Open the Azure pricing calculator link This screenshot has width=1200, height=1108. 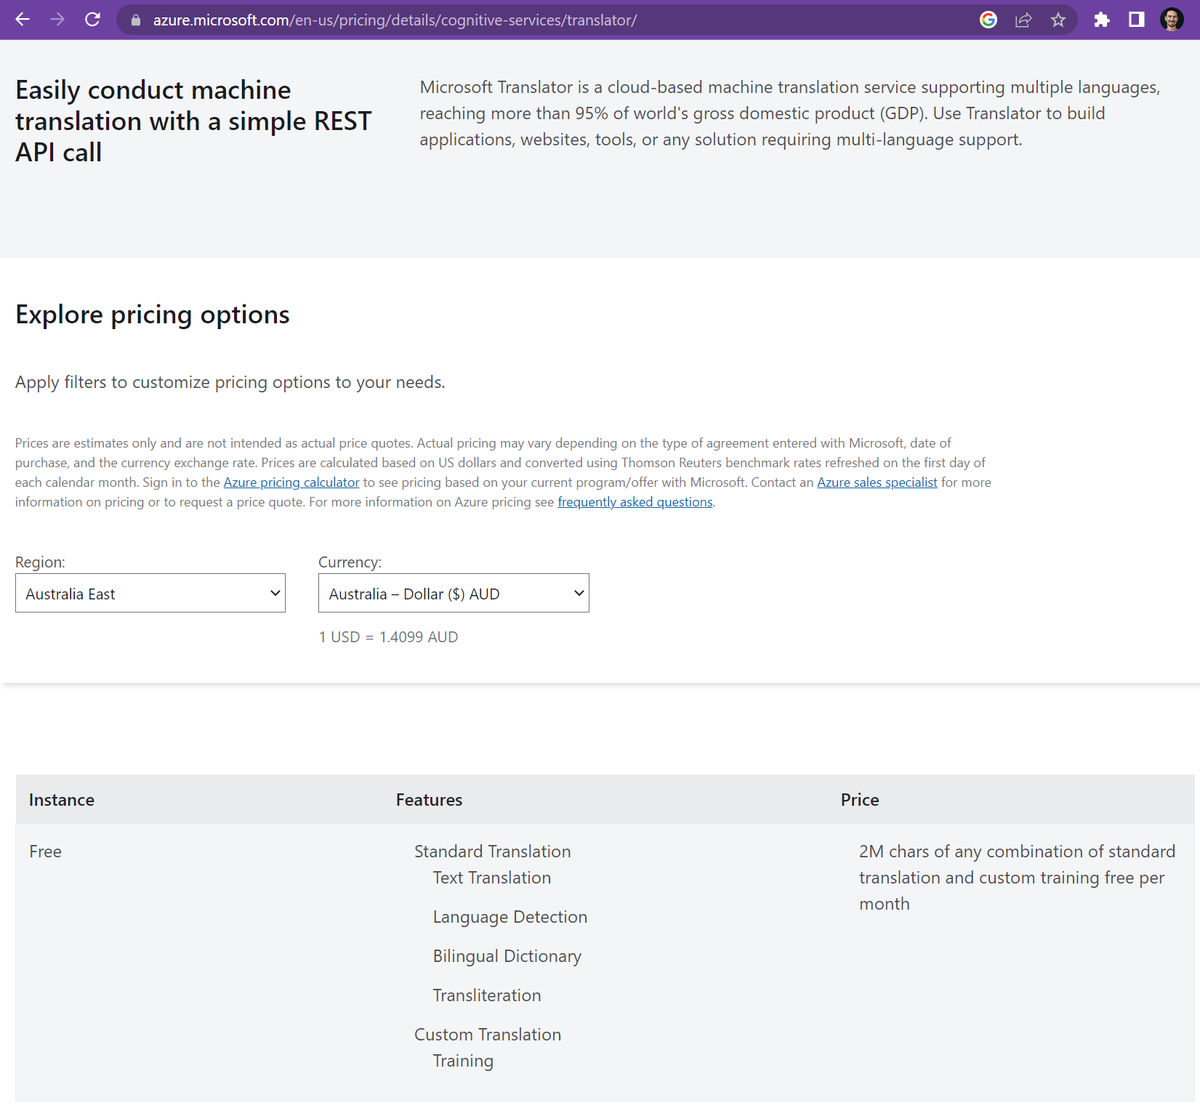point(291,482)
